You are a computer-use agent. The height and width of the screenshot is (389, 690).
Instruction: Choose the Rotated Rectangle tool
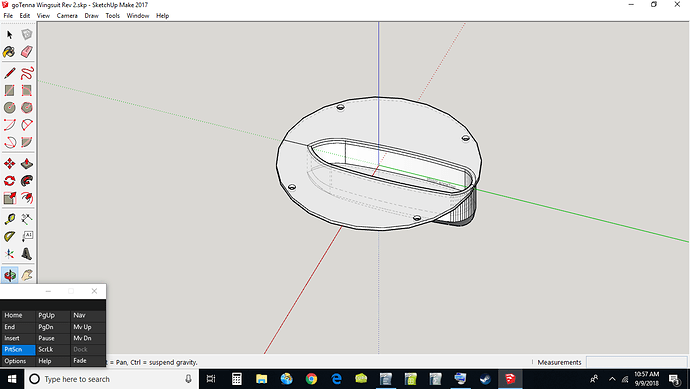pyautogui.click(x=27, y=90)
